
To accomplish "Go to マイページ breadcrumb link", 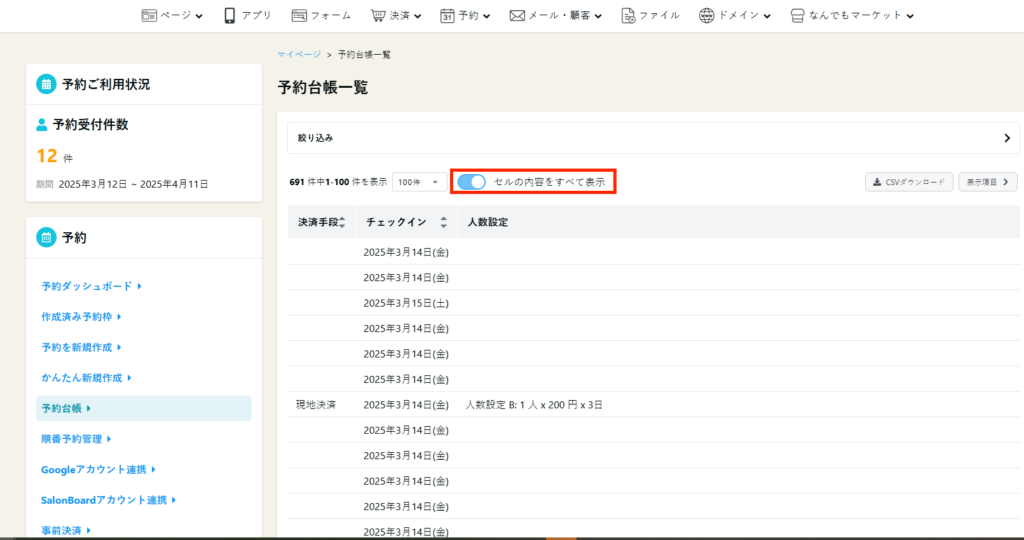I will pyautogui.click(x=299, y=54).
